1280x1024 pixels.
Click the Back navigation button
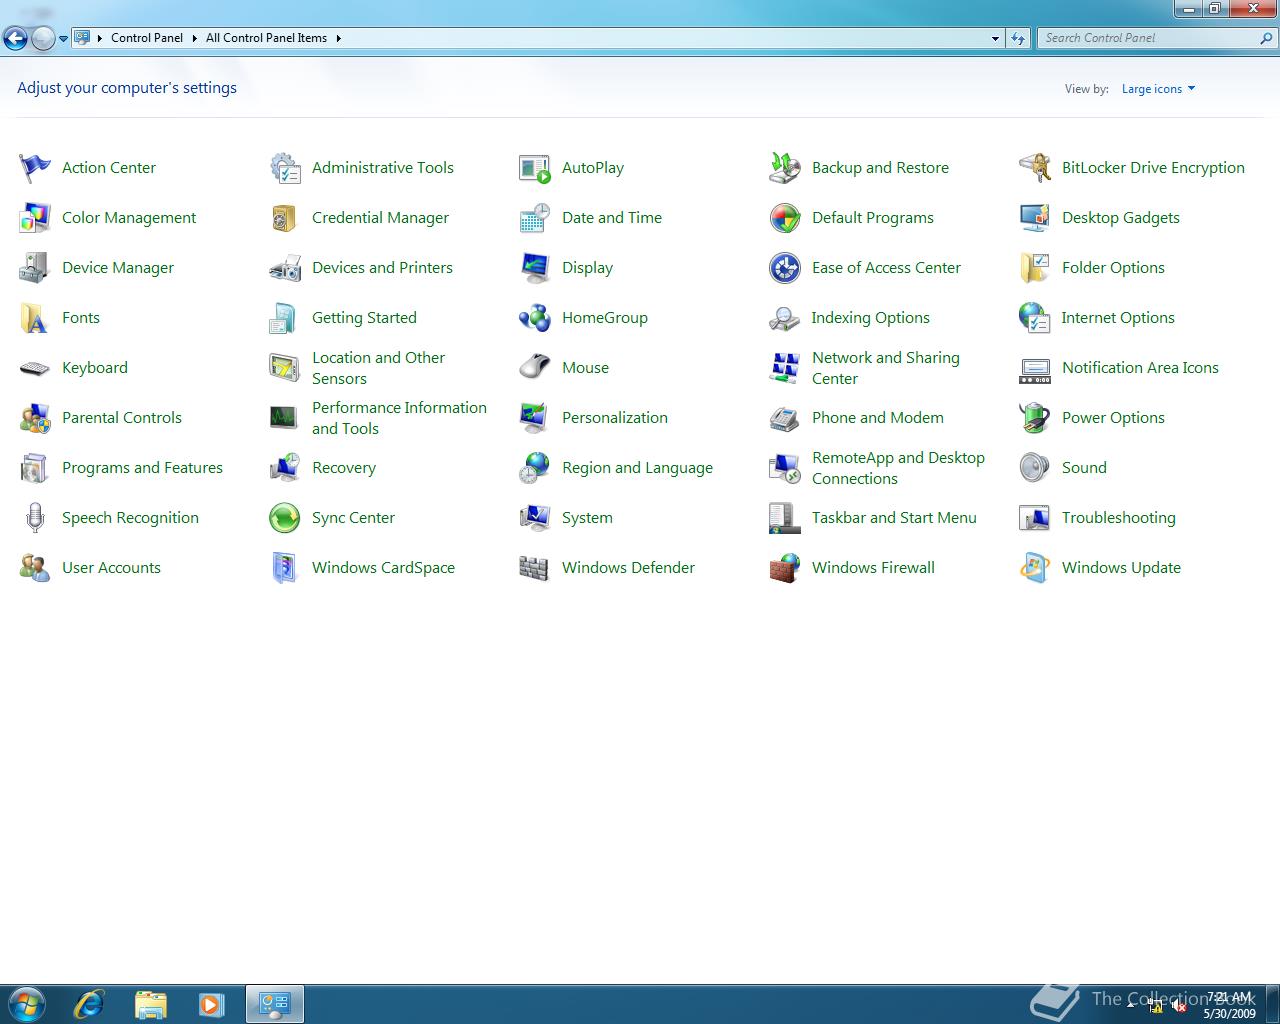pyautogui.click(x=15, y=39)
